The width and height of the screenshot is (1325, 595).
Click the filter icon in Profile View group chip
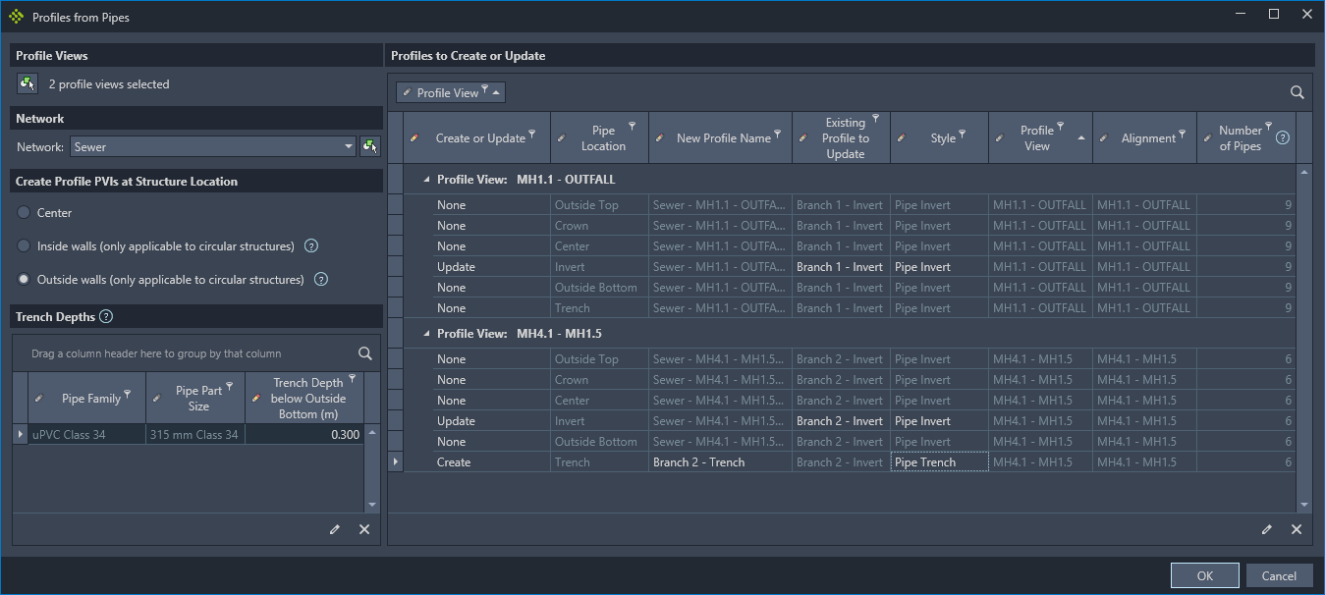484,90
